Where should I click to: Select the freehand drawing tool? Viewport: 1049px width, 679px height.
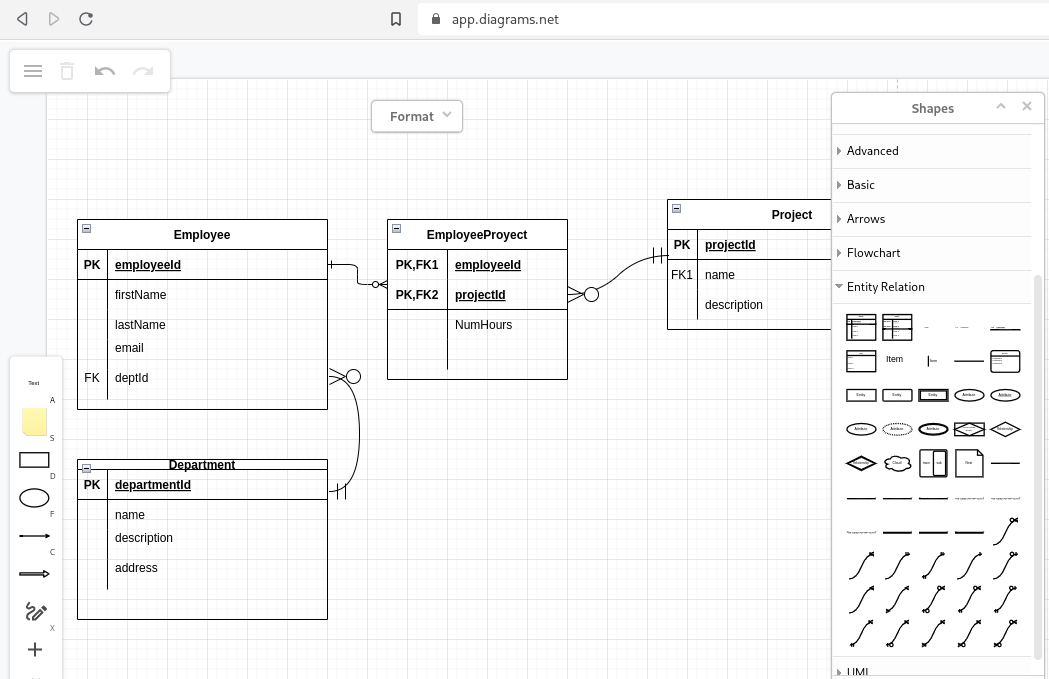[35, 611]
